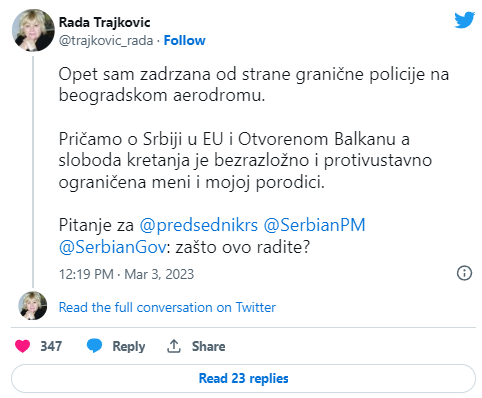Screen dimensions: 482x398
Task: Read the full conversation on Twitter
Action: tap(167, 307)
